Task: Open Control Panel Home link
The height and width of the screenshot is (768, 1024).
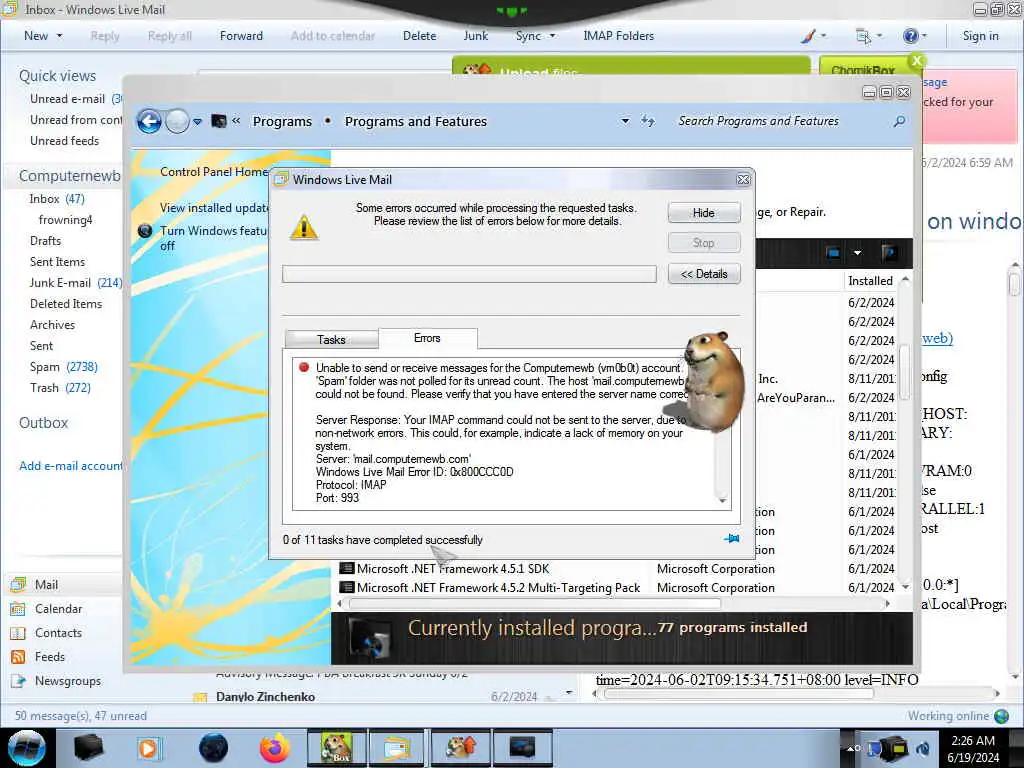Action: point(214,172)
